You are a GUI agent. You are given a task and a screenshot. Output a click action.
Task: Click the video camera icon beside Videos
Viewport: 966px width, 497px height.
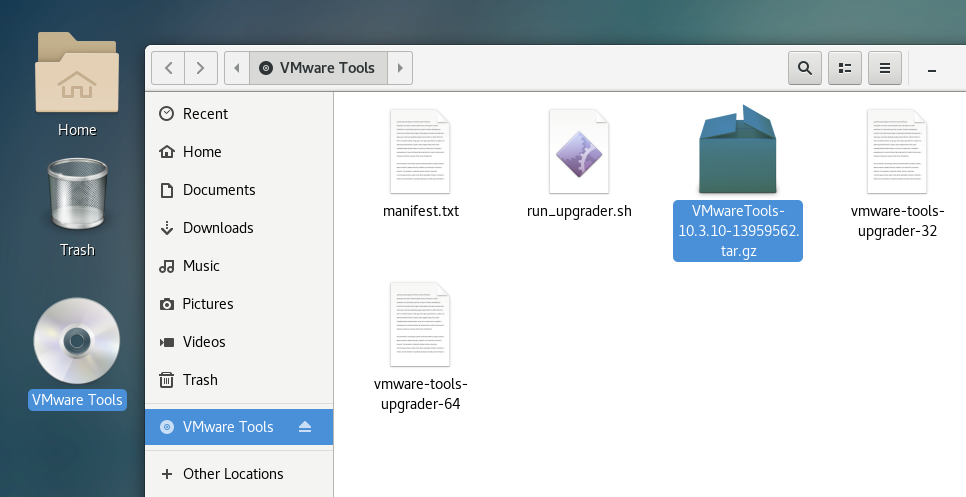166,342
